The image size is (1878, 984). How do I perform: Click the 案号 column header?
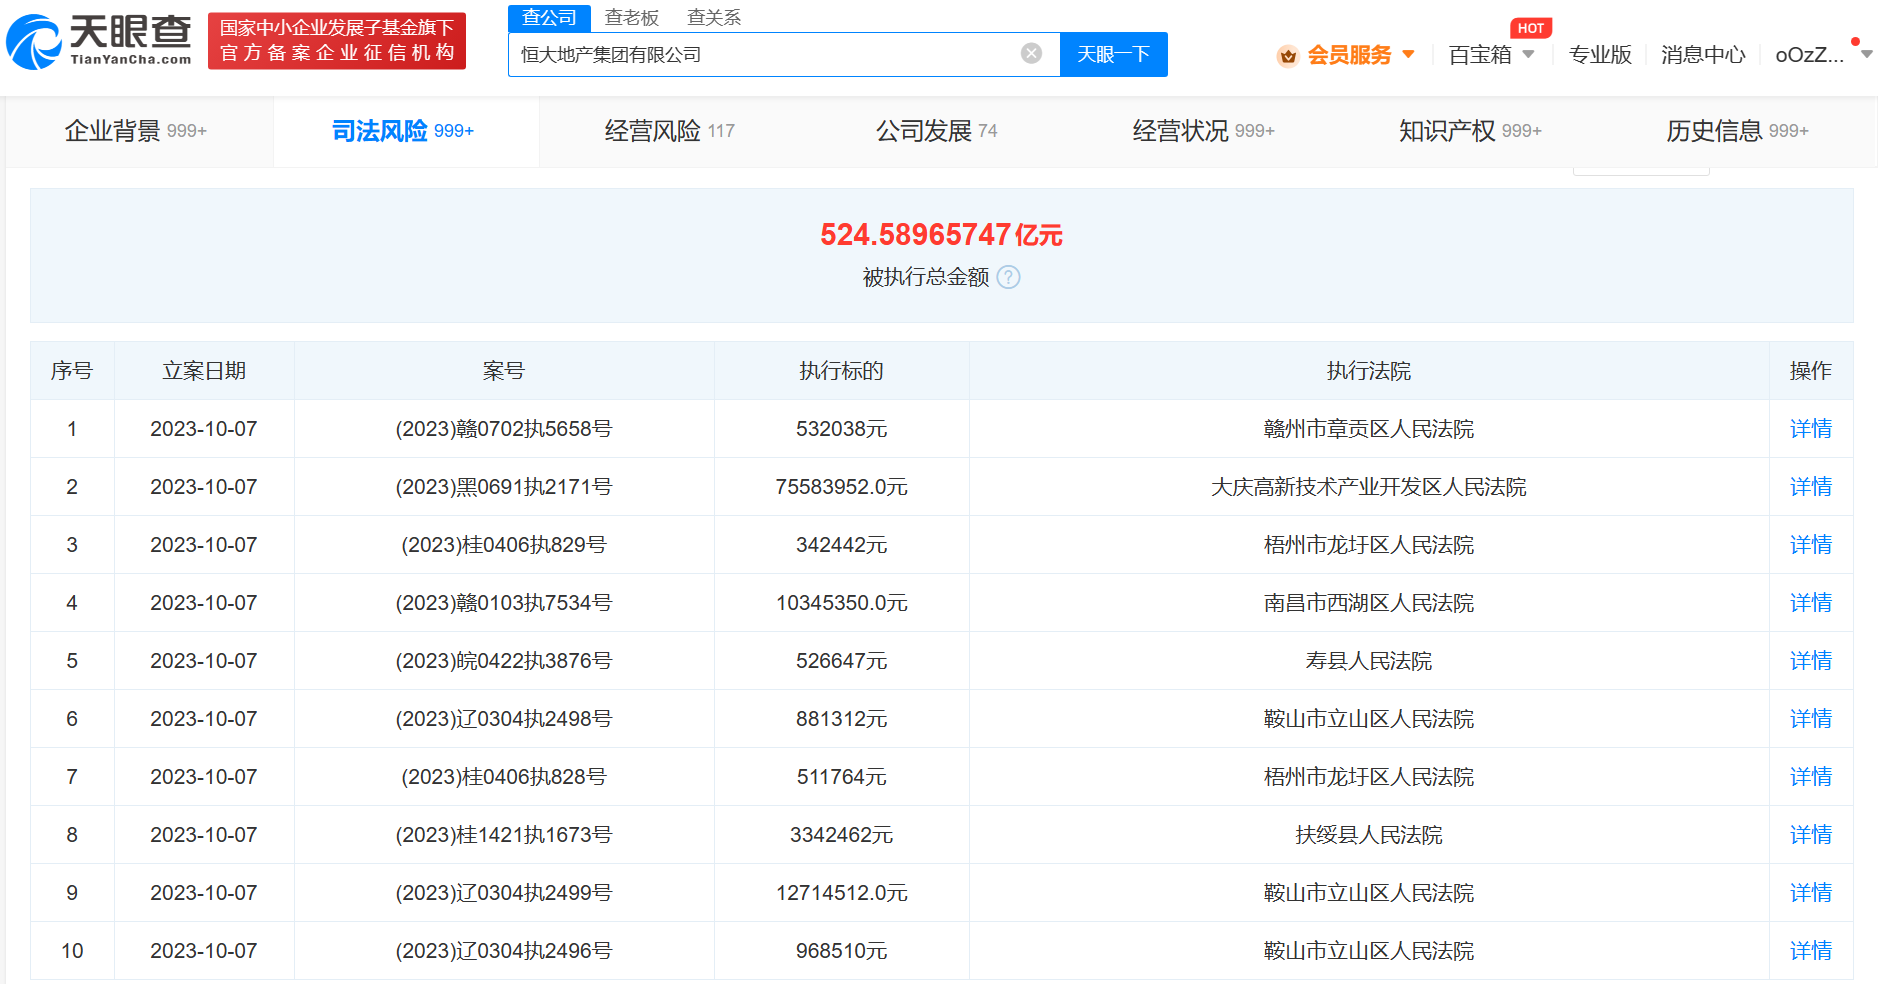point(504,371)
